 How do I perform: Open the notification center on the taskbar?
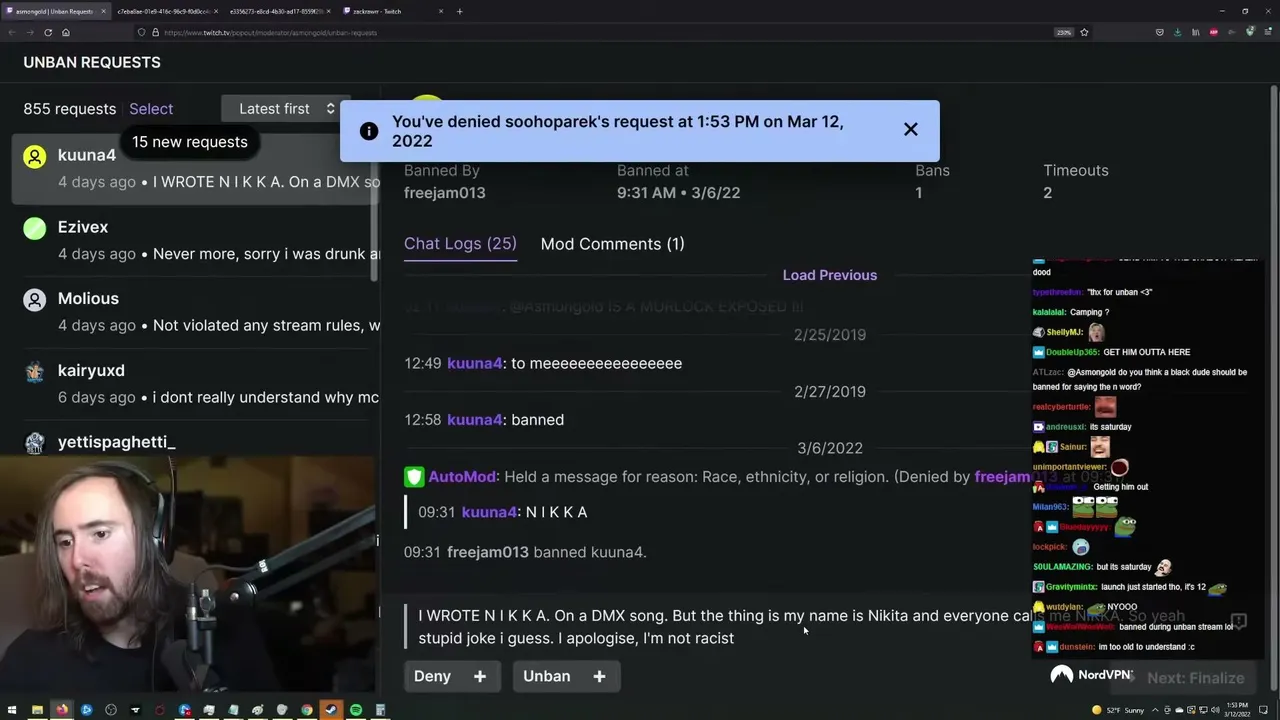pyautogui.click(x=1264, y=710)
